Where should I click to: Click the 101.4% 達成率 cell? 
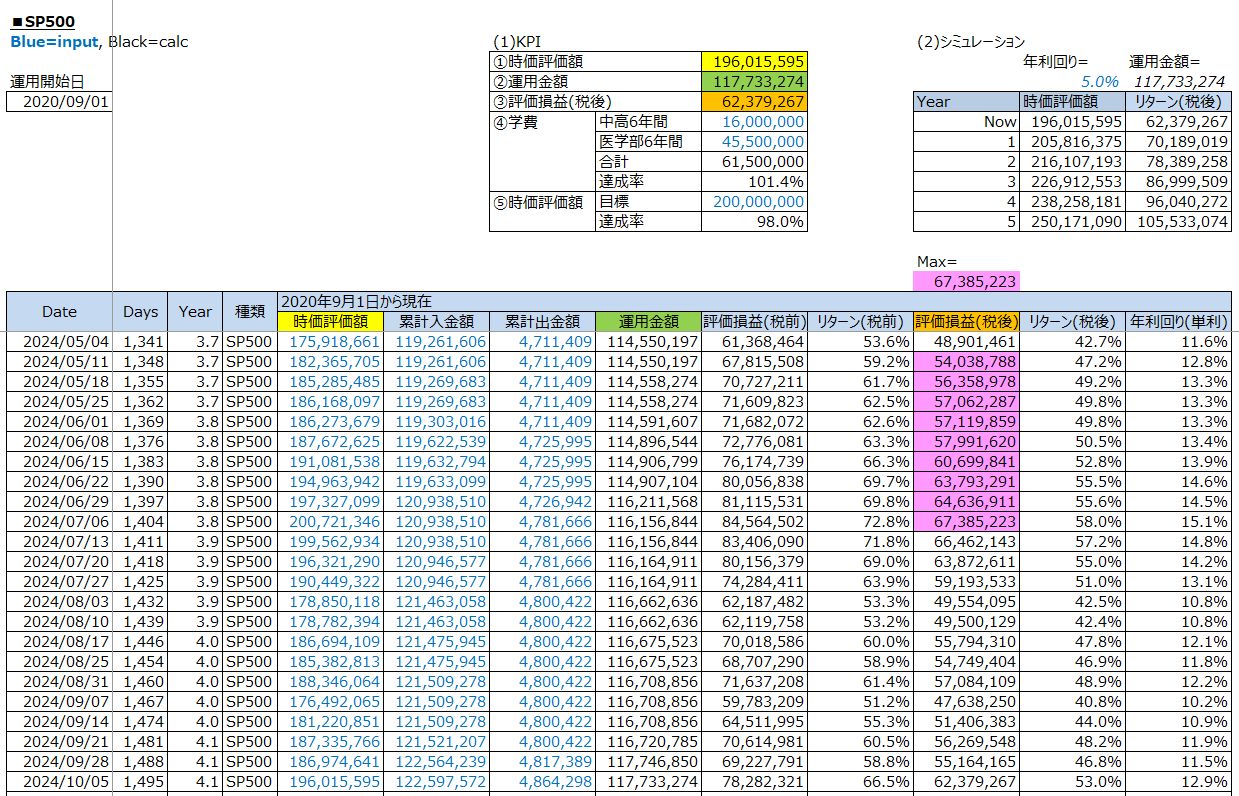click(754, 181)
